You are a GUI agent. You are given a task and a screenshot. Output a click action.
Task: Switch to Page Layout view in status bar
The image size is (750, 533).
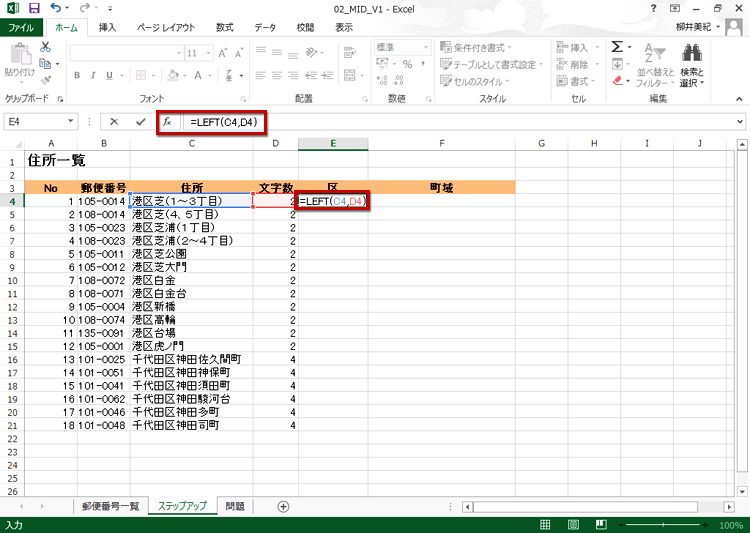[x=574, y=525]
